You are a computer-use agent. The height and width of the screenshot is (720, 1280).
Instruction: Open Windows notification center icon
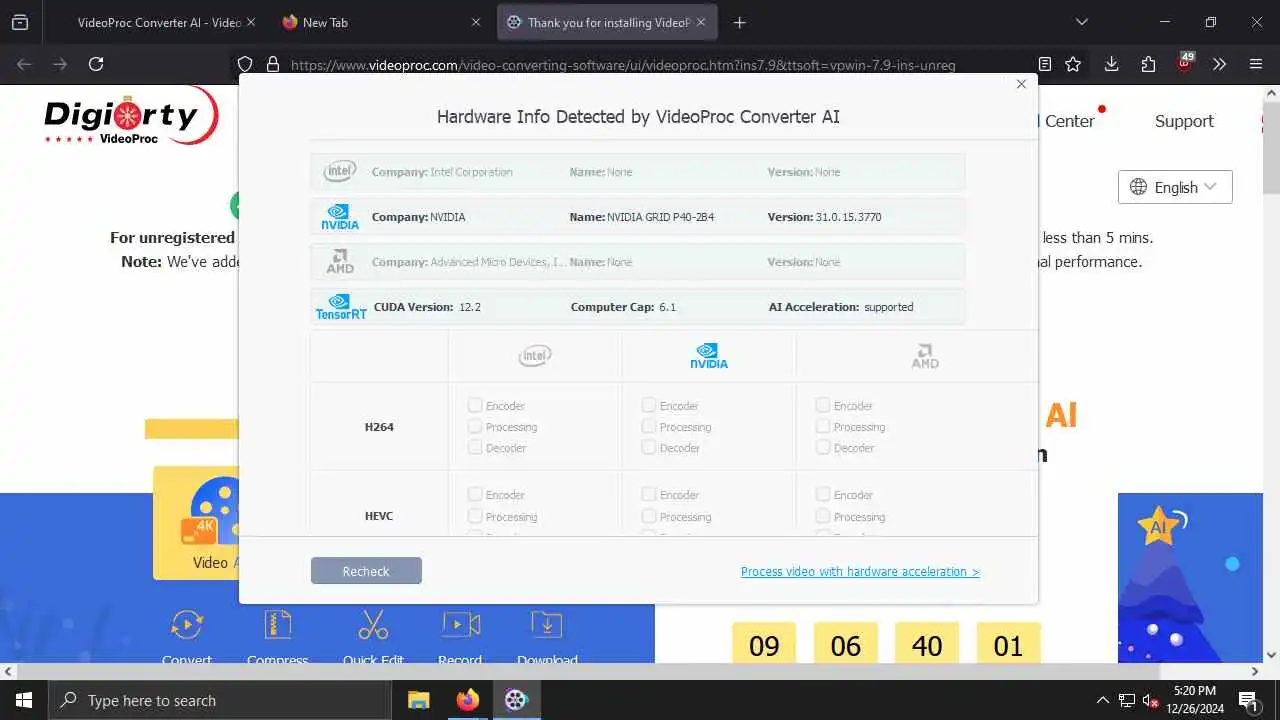1248,700
